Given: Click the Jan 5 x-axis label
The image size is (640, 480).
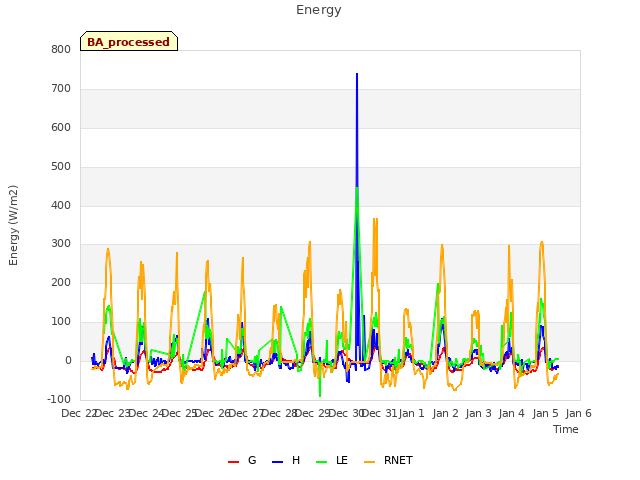Looking at the screenshot, I should pyautogui.click(x=545, y=413).
